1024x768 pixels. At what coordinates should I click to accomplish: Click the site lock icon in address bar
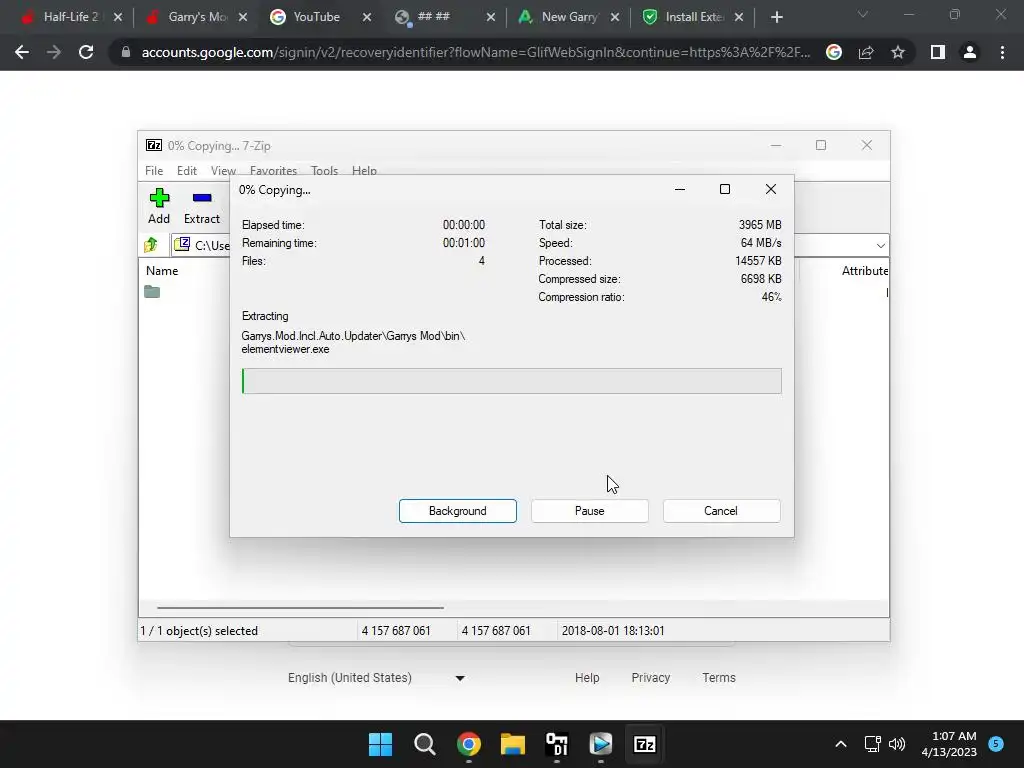[x=126, y=52]
